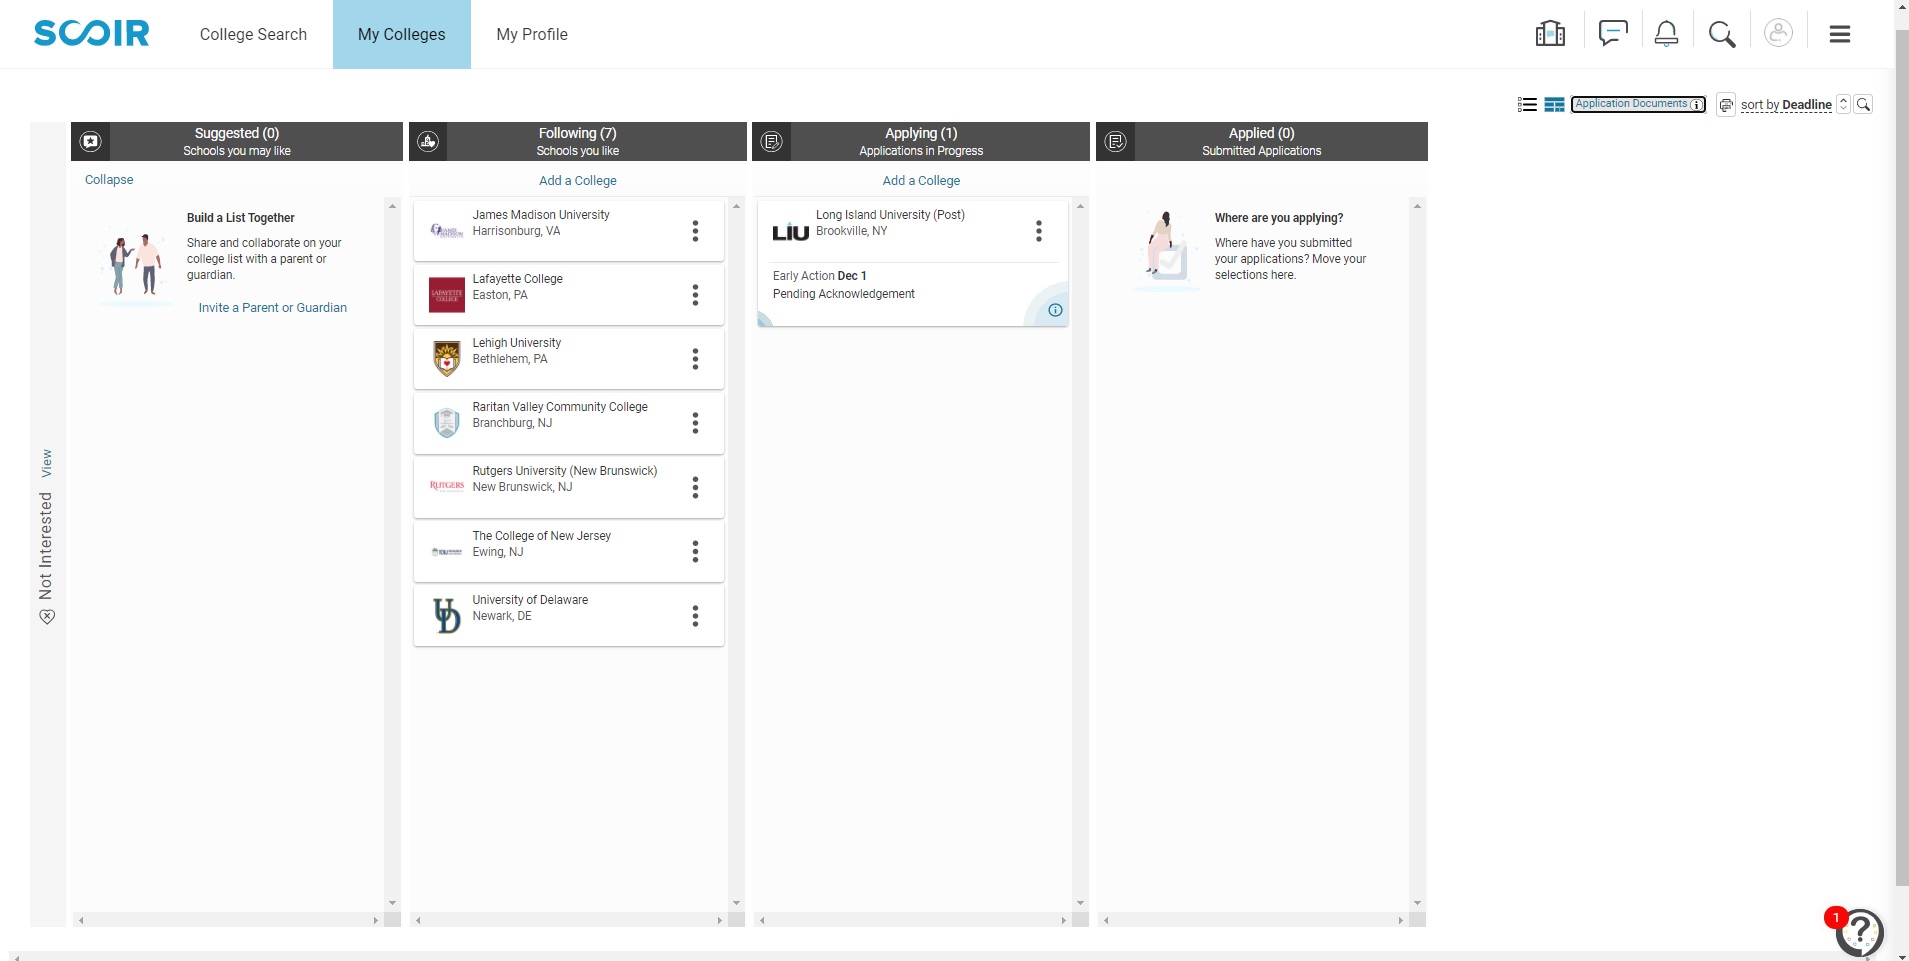This screenshot has height=961, width=1909.
Task: Open options menu for University of Delaware
Action: click(695, 615)
